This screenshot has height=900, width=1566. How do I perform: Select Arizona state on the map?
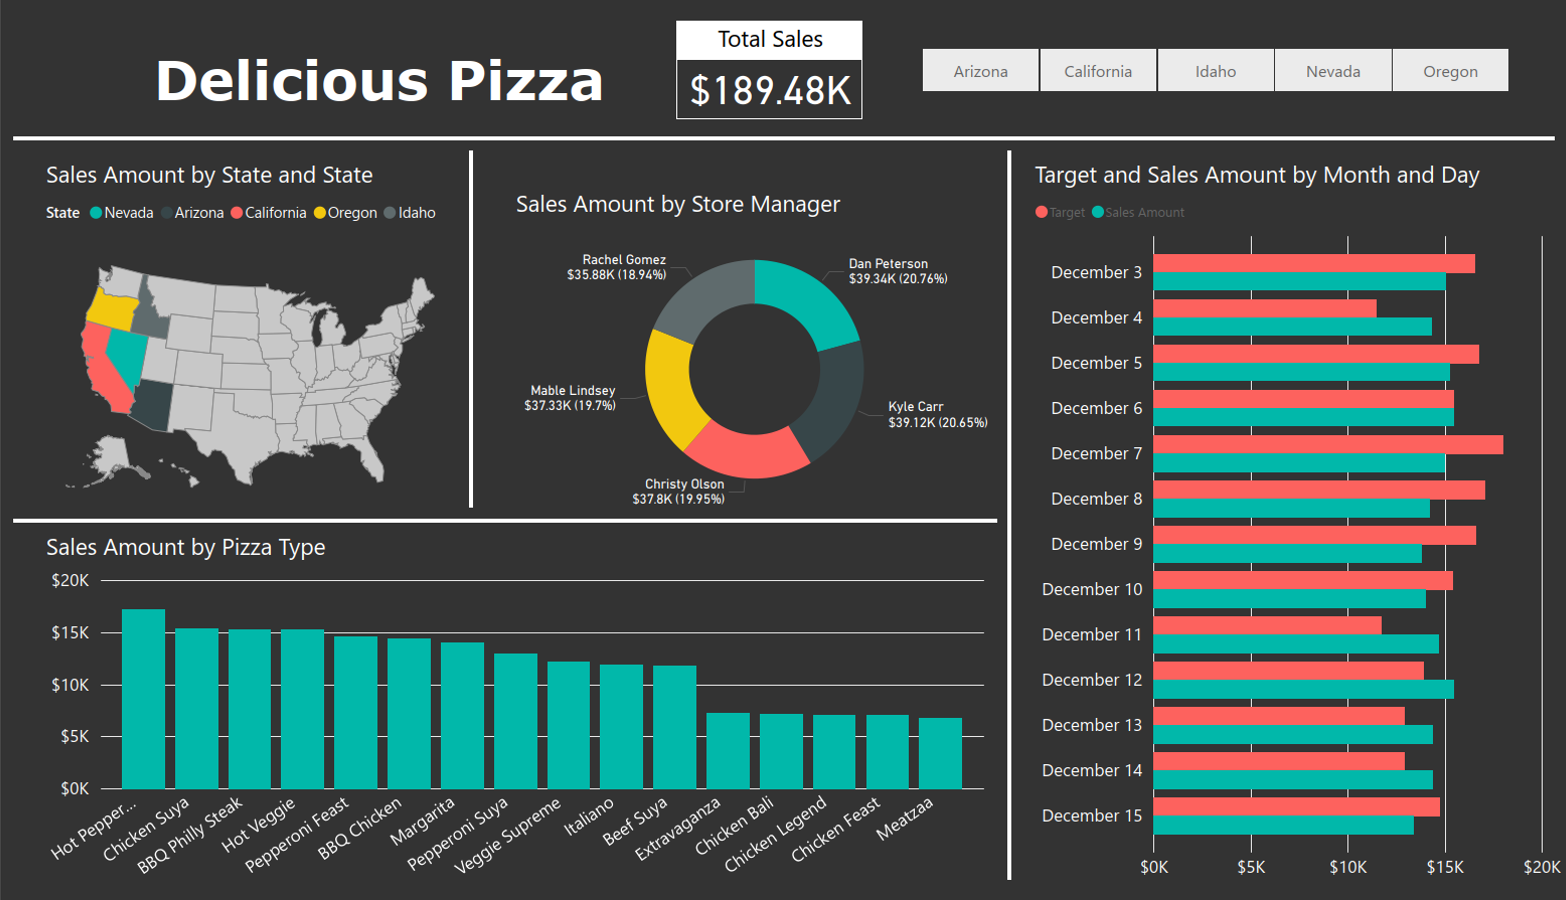click(x=153, y=404)
